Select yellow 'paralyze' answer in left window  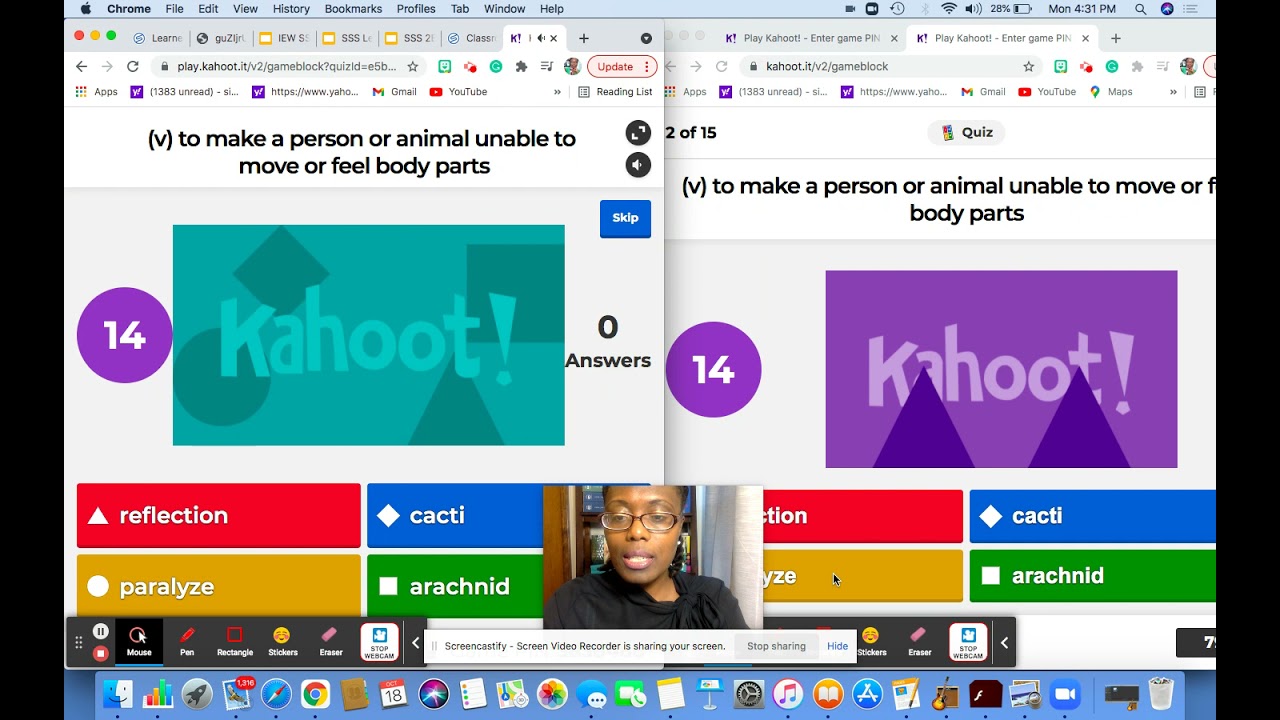tap(219, 586)
